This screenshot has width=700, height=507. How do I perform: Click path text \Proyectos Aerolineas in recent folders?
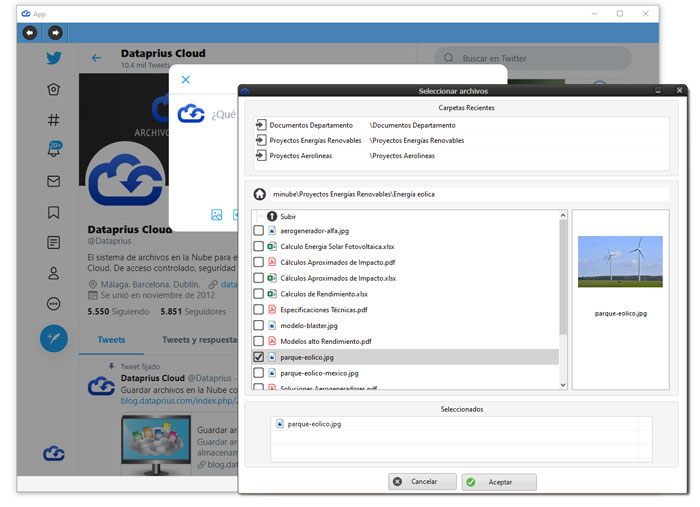pyautogui.click(x=402, y=156)
